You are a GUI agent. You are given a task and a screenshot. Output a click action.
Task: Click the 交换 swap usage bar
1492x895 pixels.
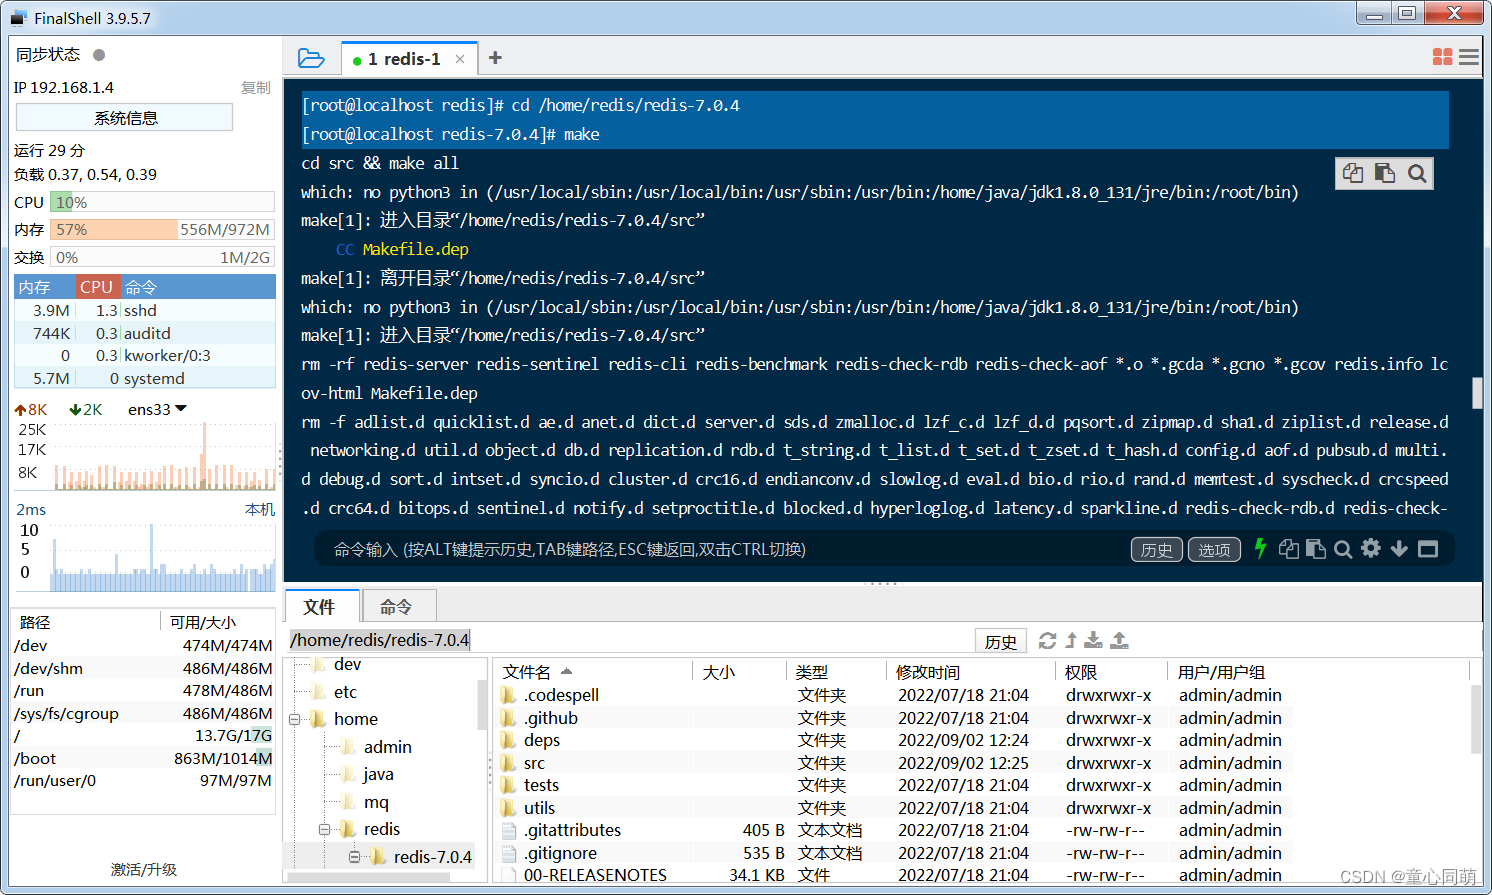162,257
